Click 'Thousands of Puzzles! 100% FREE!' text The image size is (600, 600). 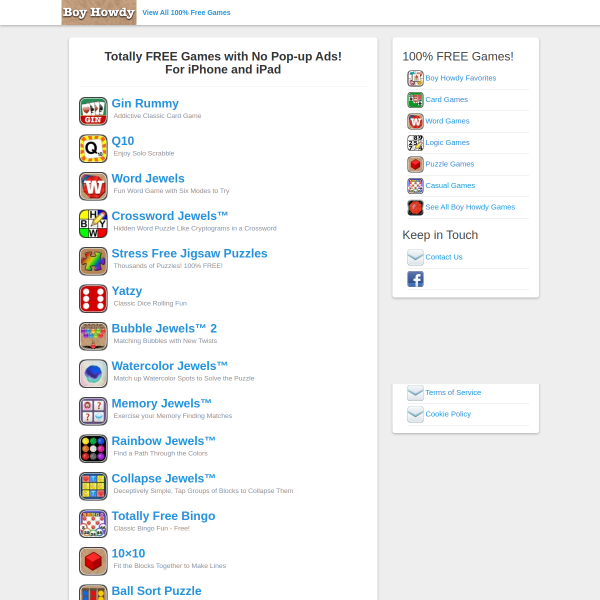tap(168, 266)
